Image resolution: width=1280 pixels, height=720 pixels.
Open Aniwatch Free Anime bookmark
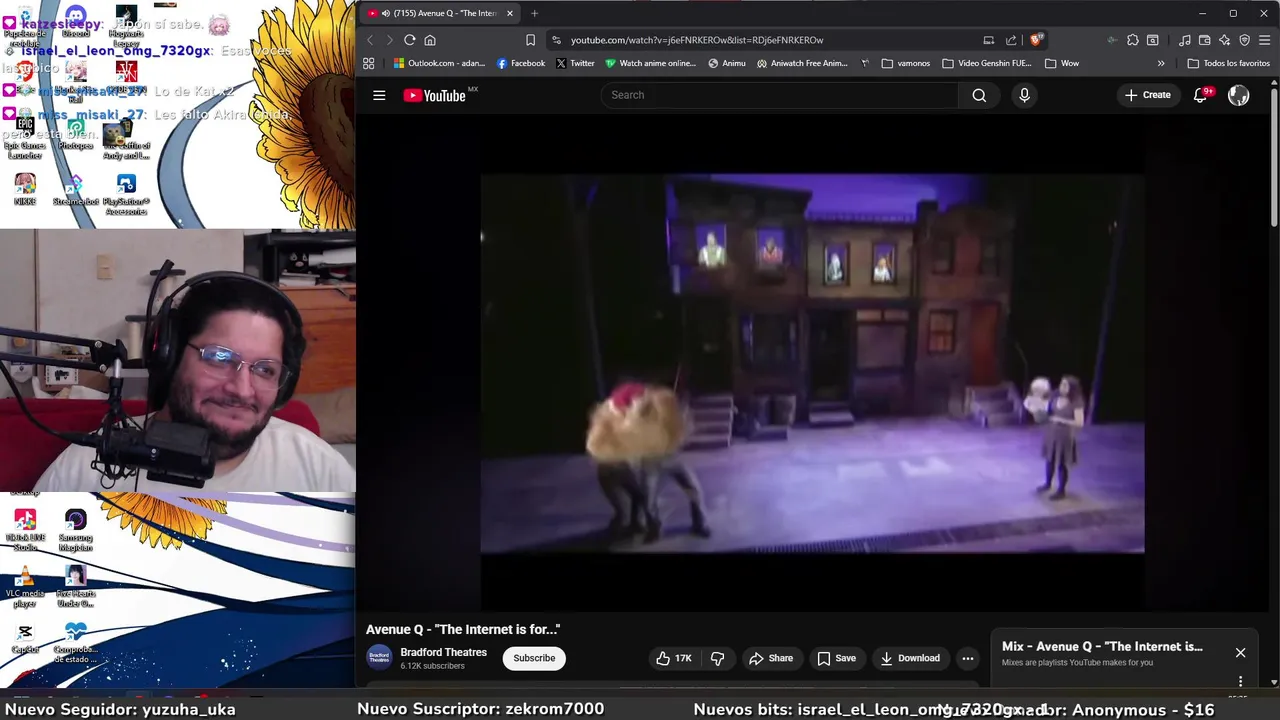[x=802, y=63]
